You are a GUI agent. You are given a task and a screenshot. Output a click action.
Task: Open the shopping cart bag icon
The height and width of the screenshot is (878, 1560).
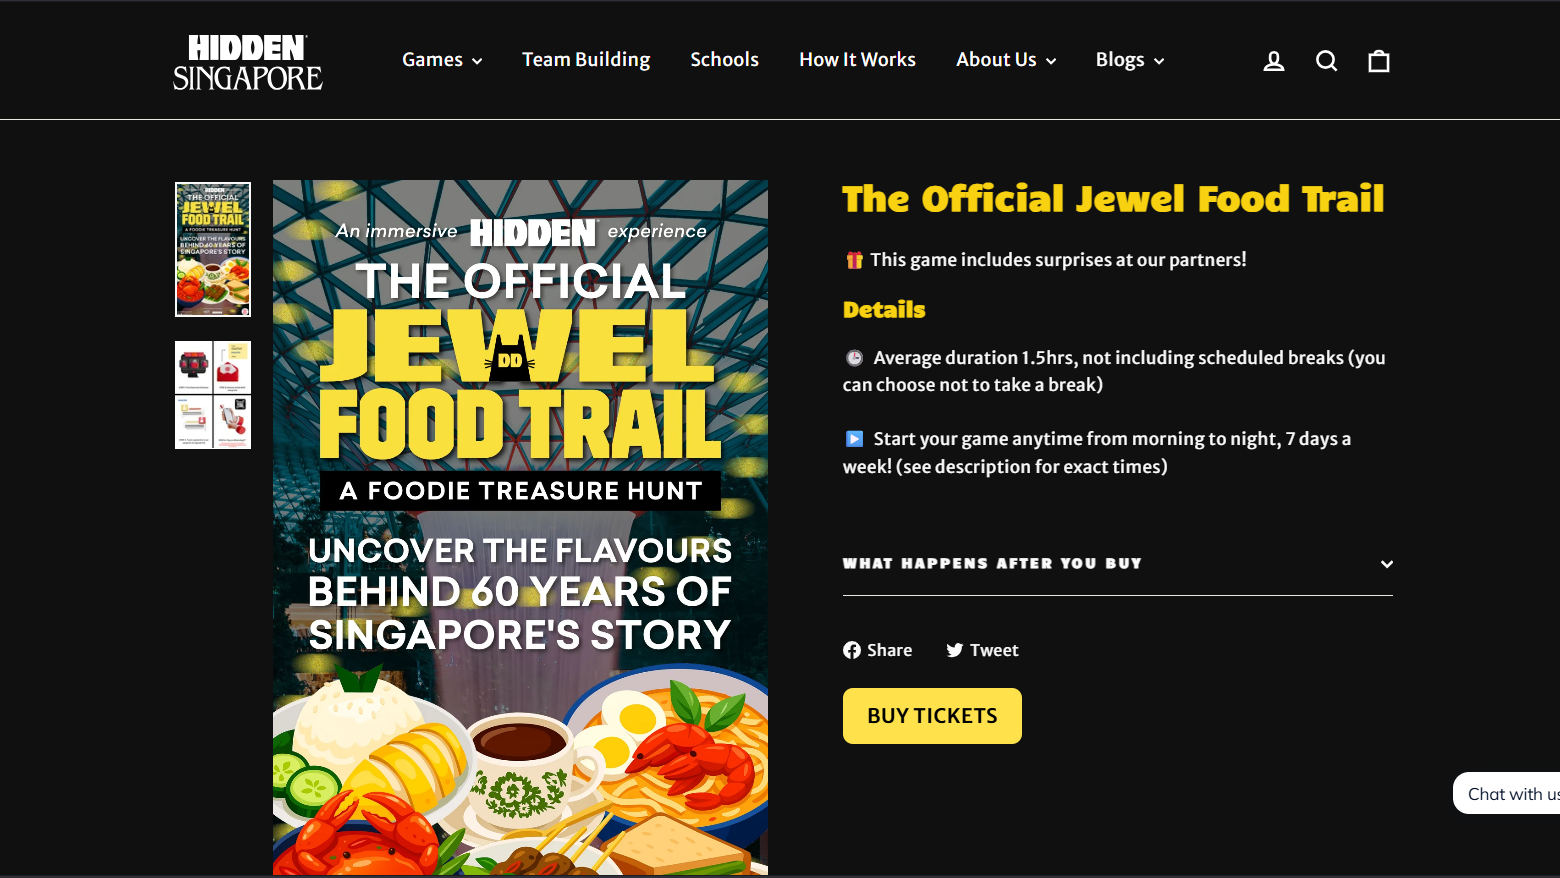1379,61
